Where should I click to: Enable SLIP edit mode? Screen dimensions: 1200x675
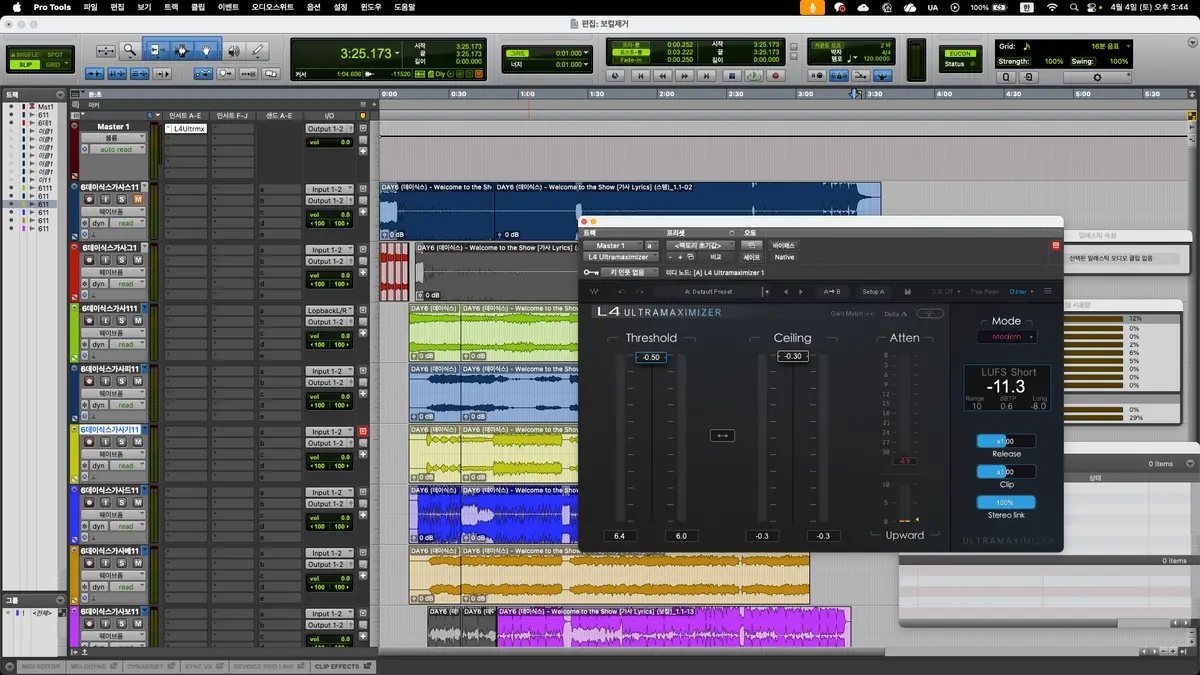click(25, 64)
